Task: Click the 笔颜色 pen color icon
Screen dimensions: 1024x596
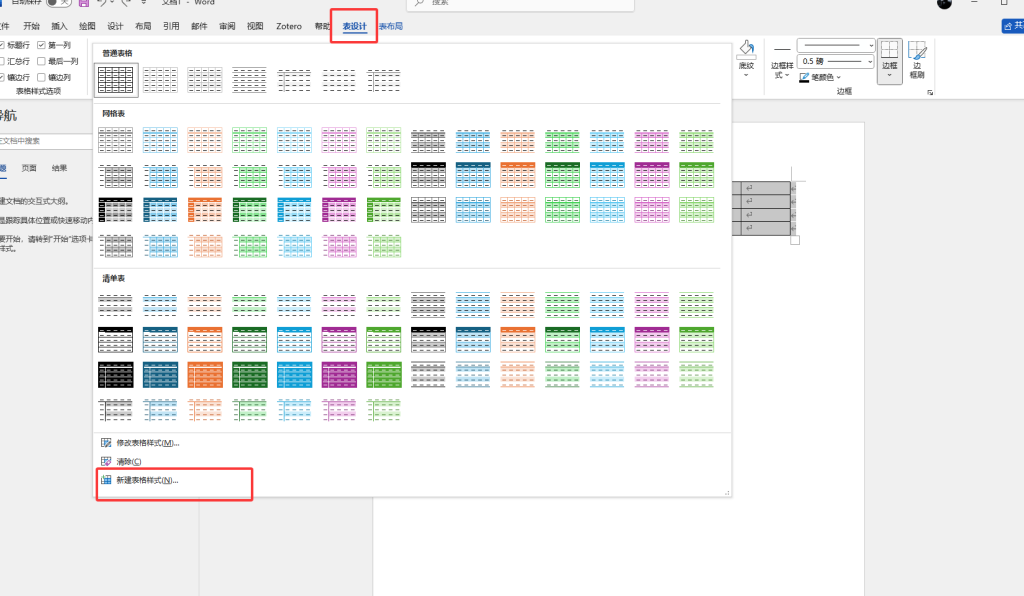Action: click(x=804, y=77)
